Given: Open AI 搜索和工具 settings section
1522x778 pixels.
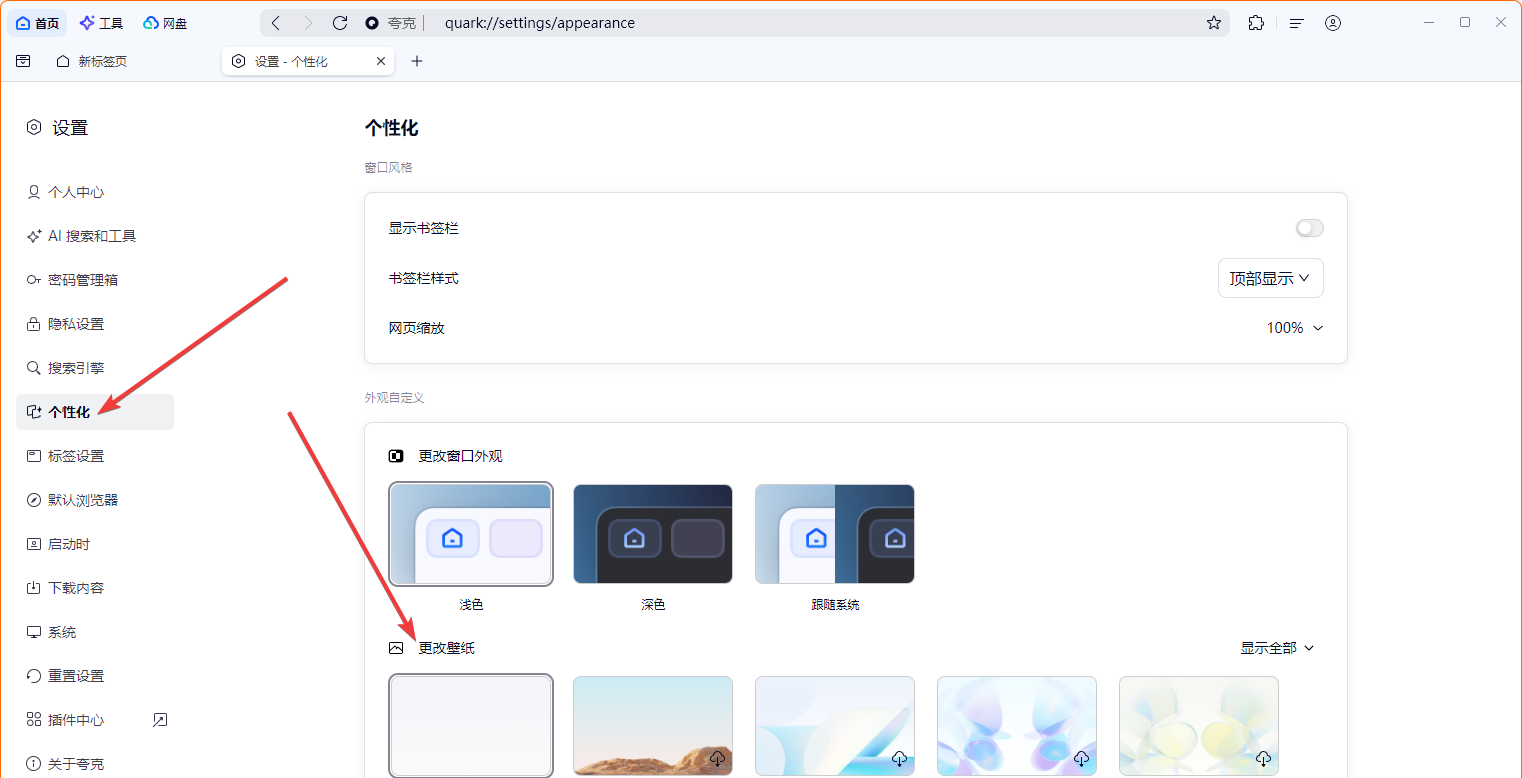Looking at the screenshot, I should tap(95, 236).
